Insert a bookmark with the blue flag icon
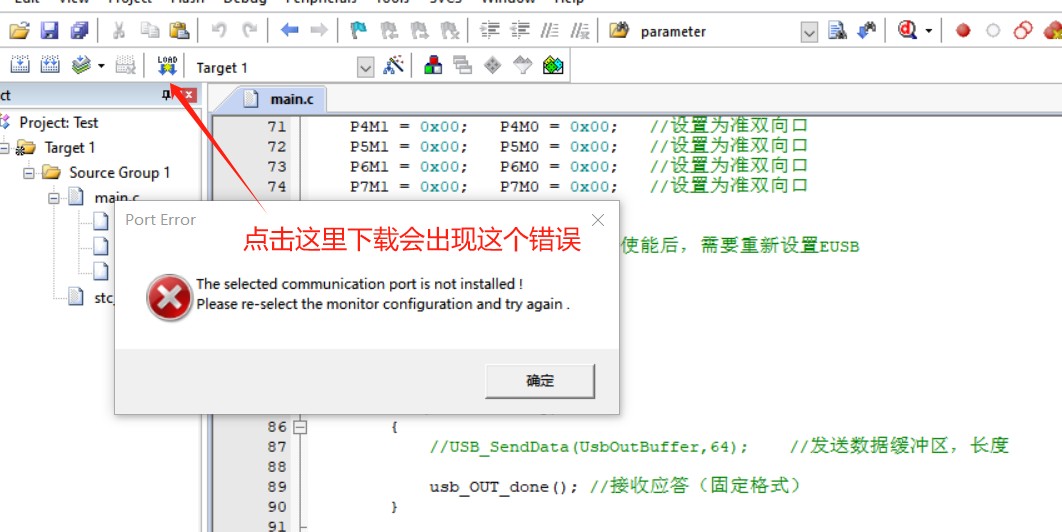The image size is (1062, 532). point(358,30)
